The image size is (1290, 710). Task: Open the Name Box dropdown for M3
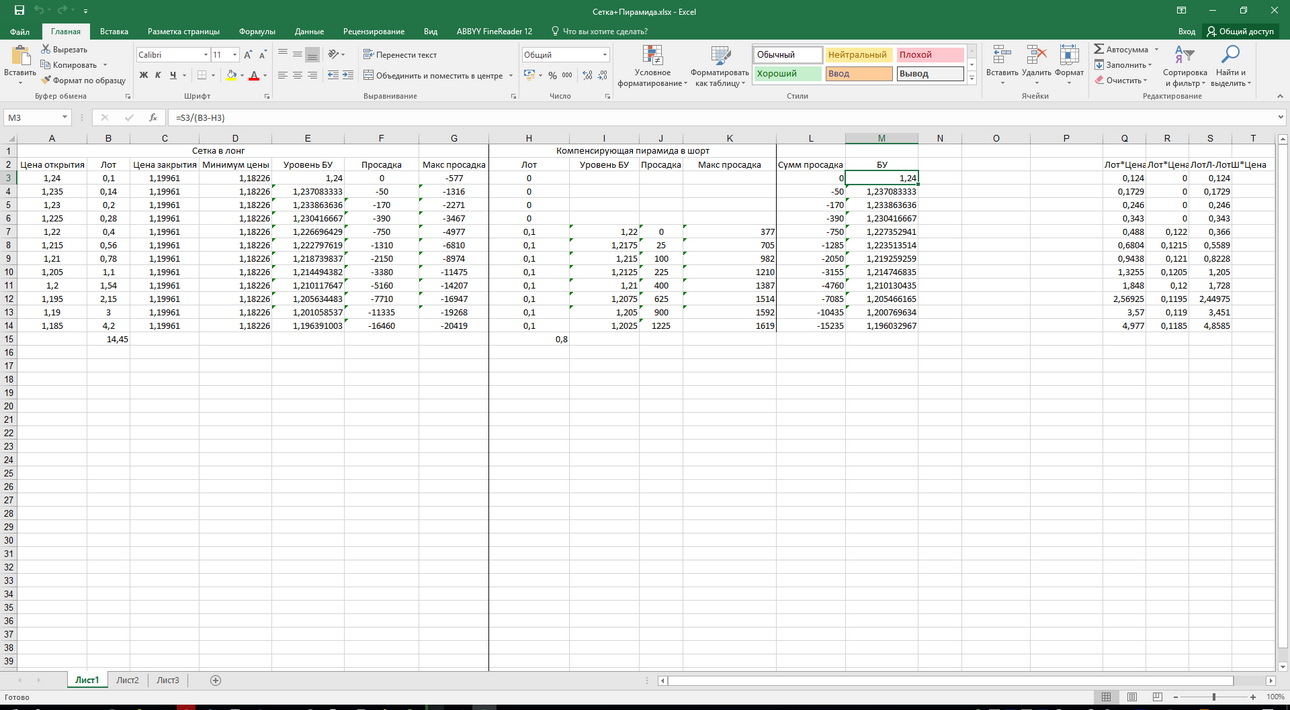[x=65, y=118]
